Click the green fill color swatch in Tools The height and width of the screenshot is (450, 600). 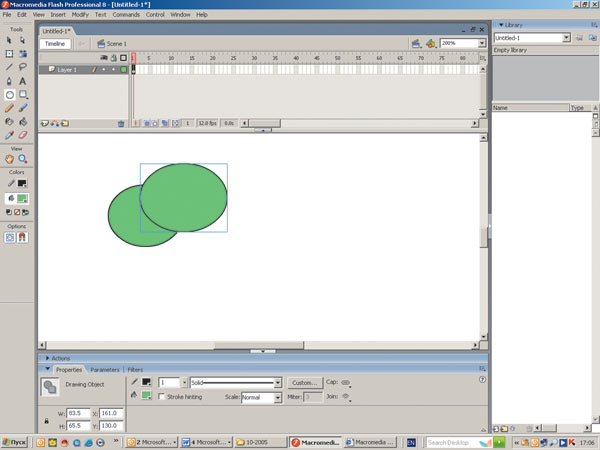click(22, 198)
